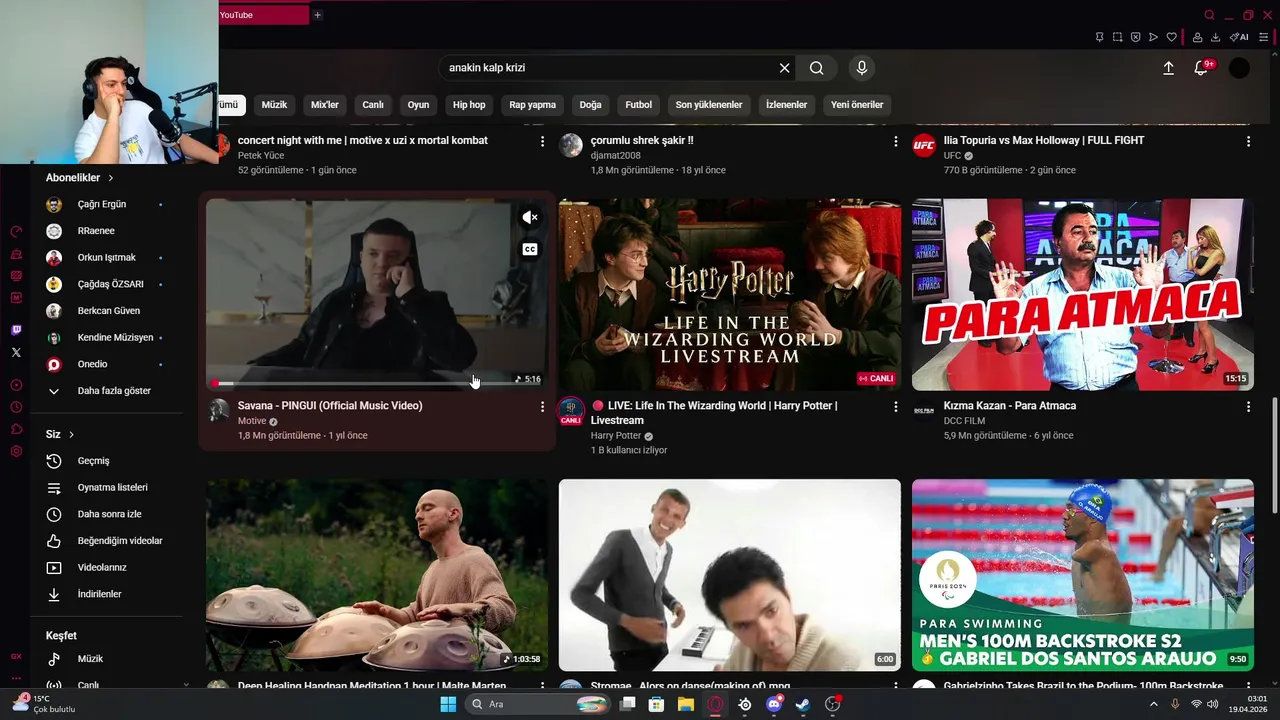This screenshot has width=1280, height=720.
Task: Open a new tab with plus
Action: tap(317, 15)
